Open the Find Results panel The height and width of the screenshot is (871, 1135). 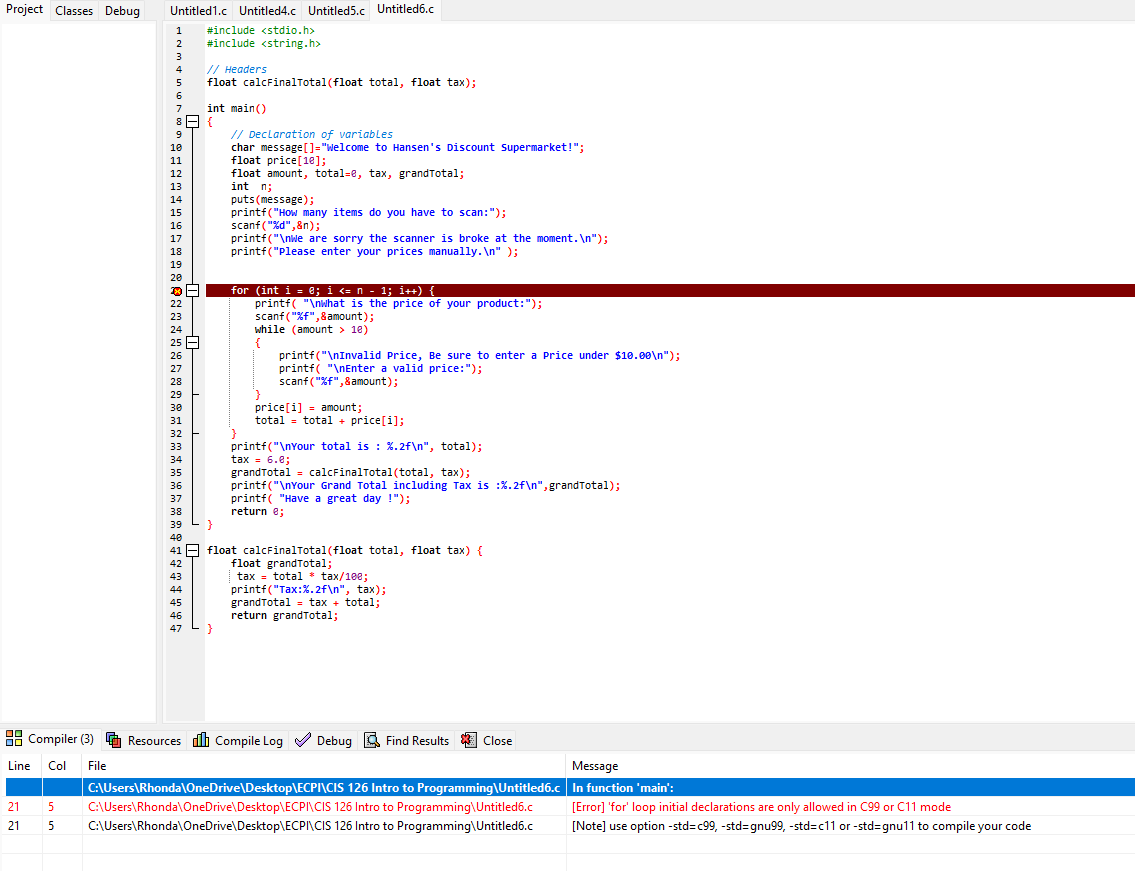[x=406, y=740]
